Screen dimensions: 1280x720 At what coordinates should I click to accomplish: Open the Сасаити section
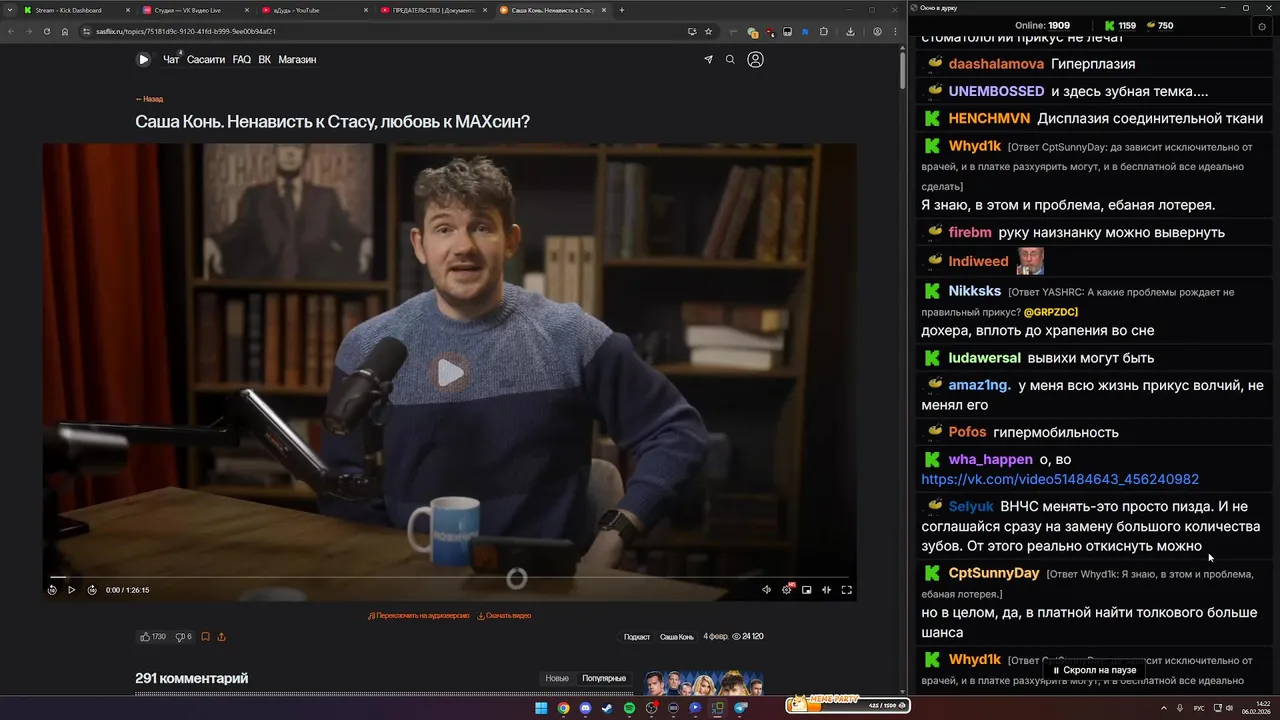pyautogui.click(x=206, y=60)
